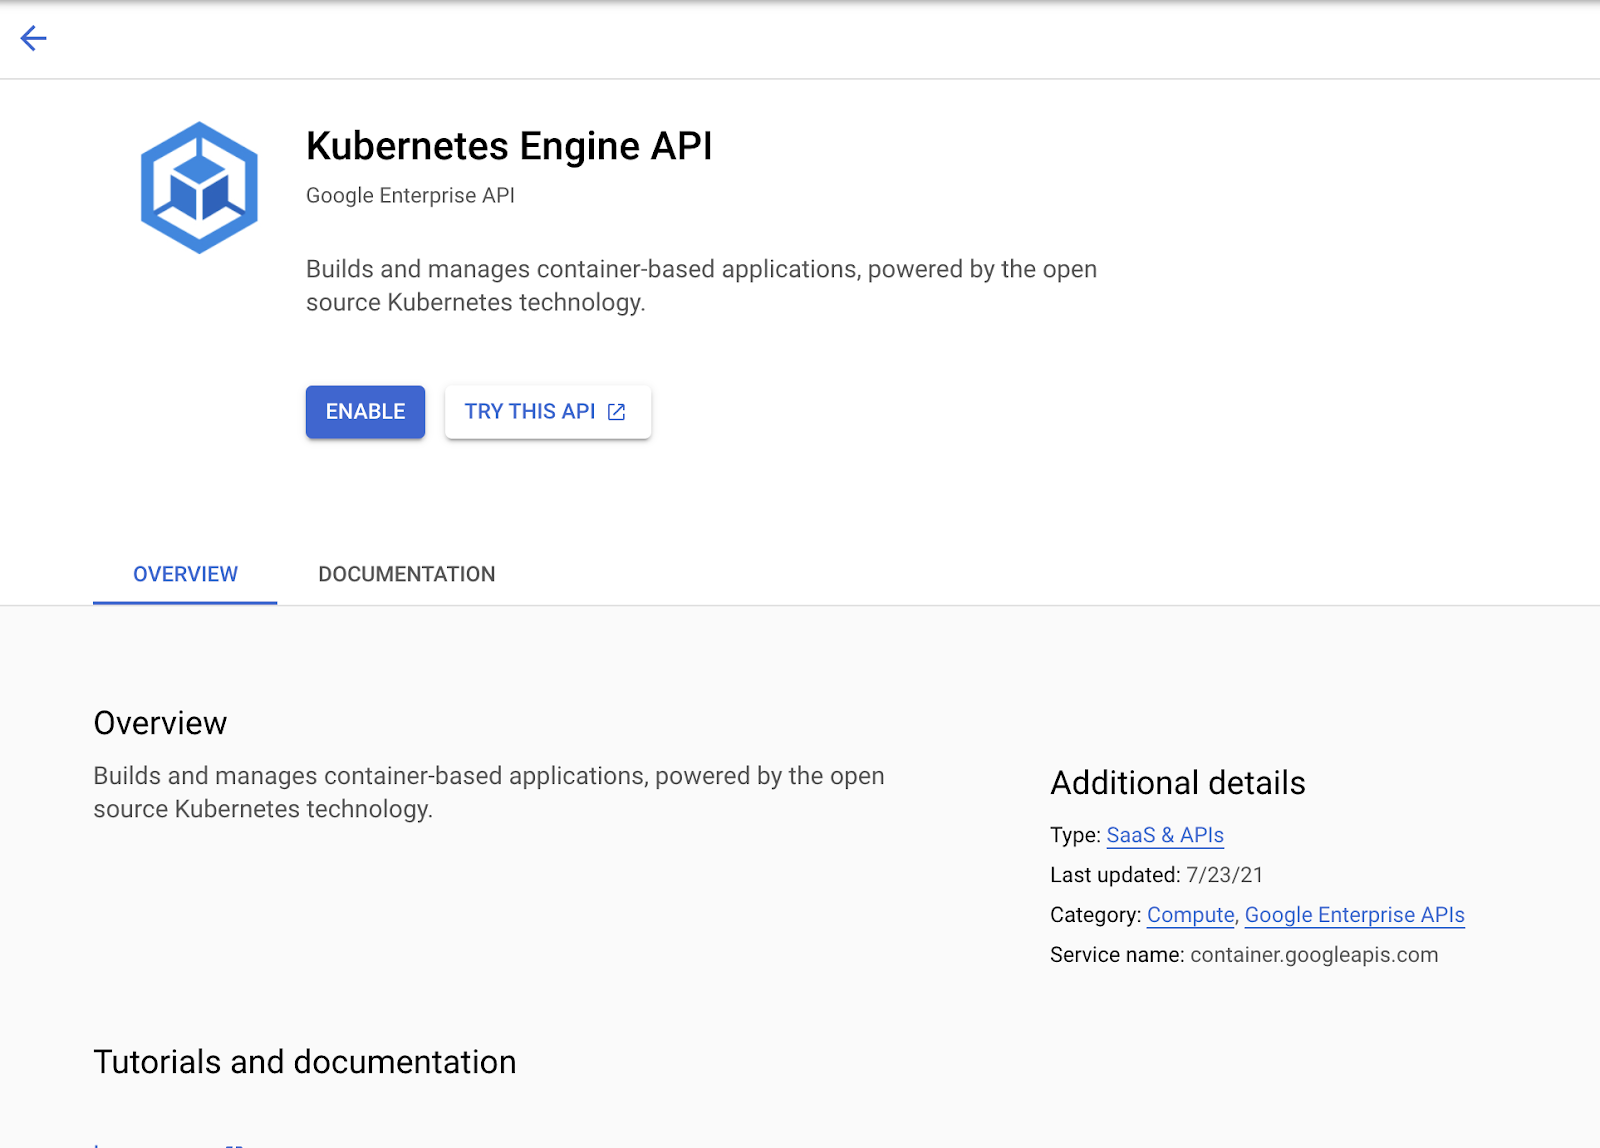Click the Kubernetes Engine API page title

click(x=509, y=146)
